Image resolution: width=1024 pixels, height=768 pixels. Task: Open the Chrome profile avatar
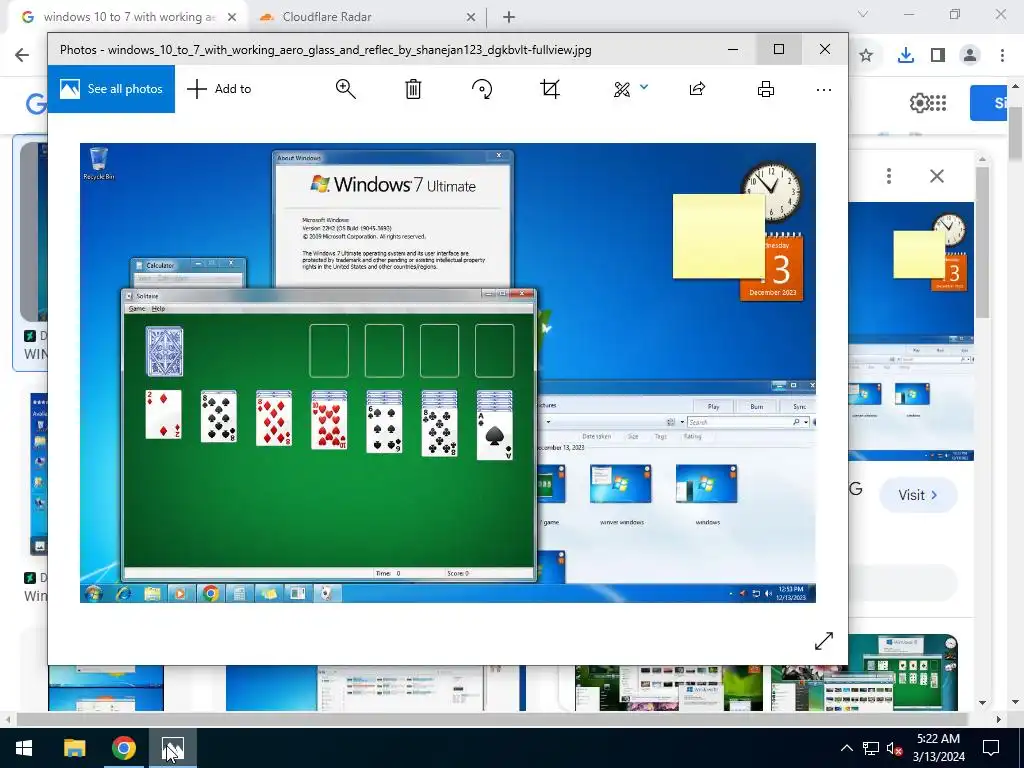pyautogui.click(x=970, y=56)
